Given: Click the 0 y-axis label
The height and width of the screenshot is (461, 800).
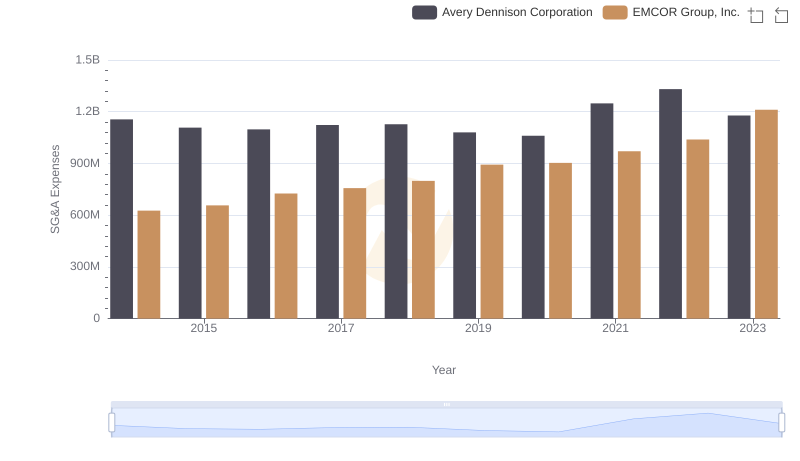Looking at the screenshot, I should [96, 318].
